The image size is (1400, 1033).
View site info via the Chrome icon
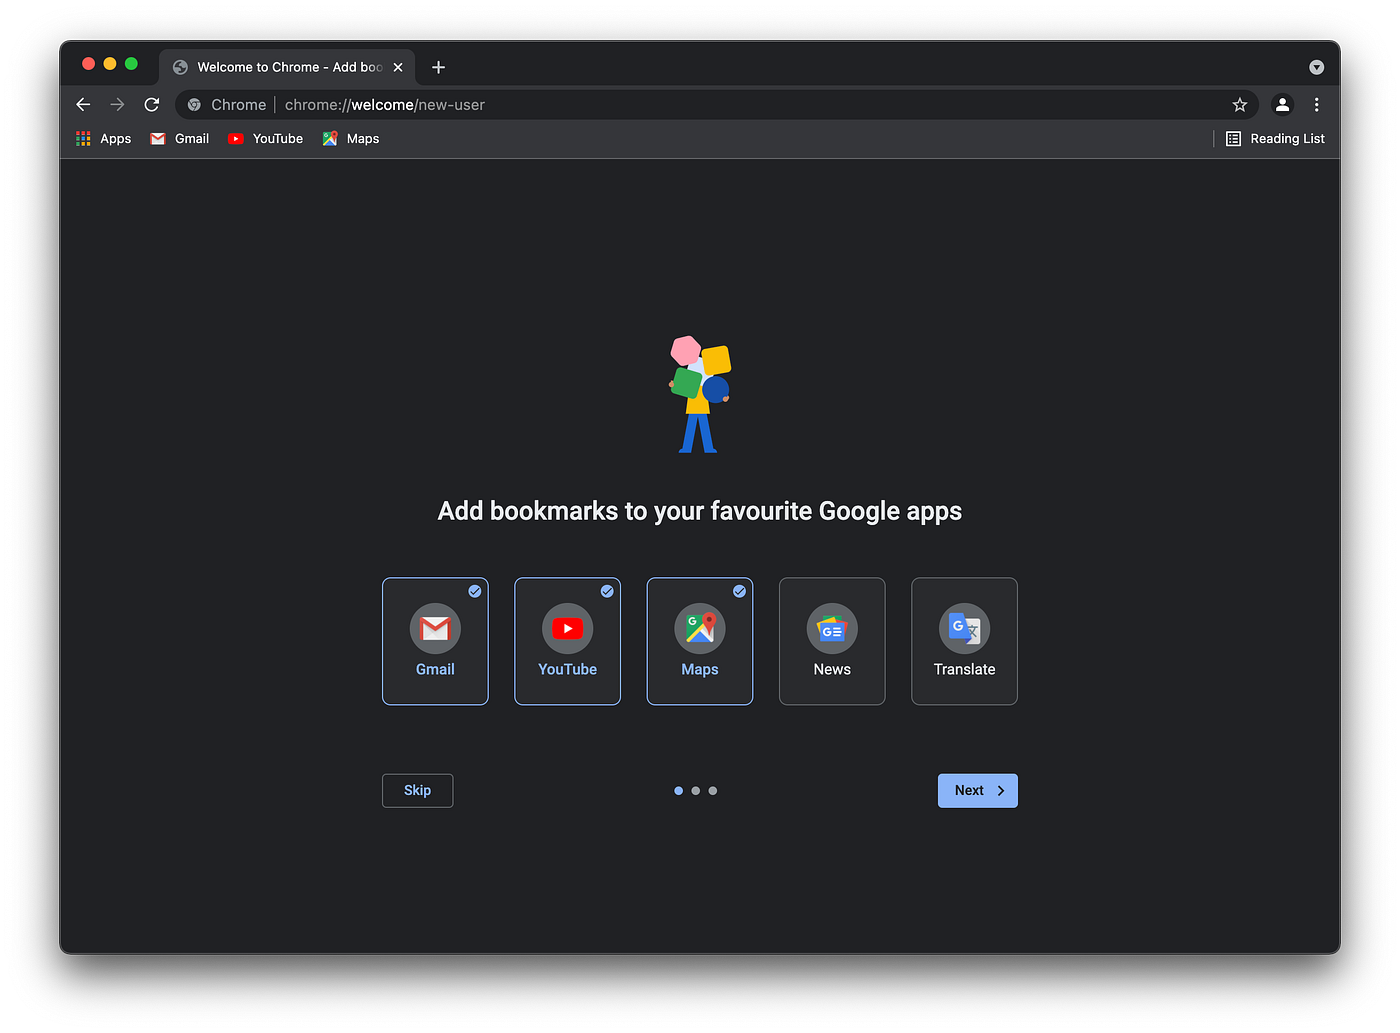point(194,104)
